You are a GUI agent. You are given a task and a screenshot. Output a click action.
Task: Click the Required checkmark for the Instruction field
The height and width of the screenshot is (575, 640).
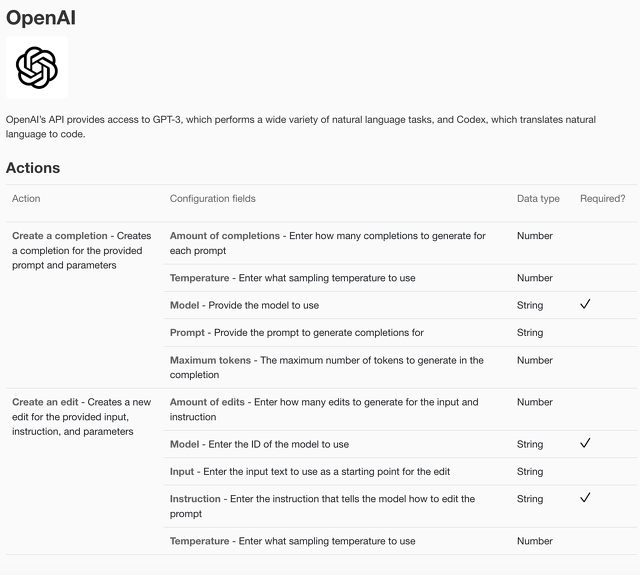coord(585,498)
